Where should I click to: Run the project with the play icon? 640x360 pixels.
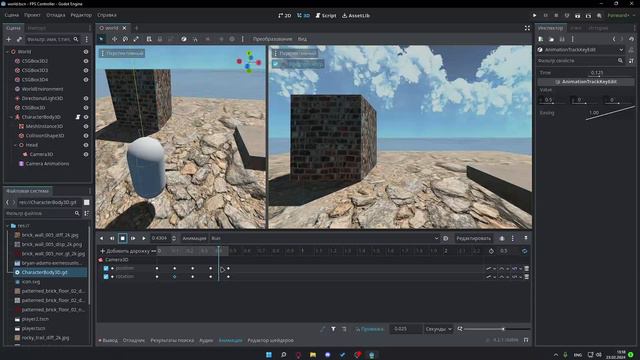tap(534, 16)
